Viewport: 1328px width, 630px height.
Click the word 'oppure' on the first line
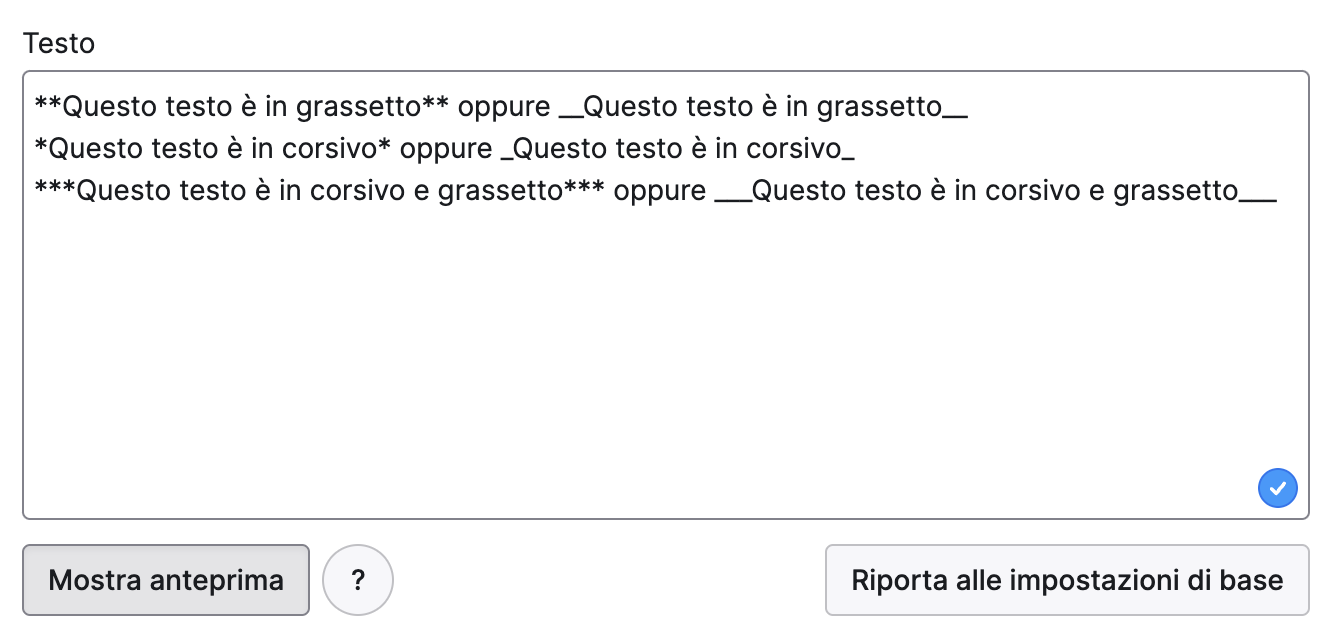pos(504,106)
